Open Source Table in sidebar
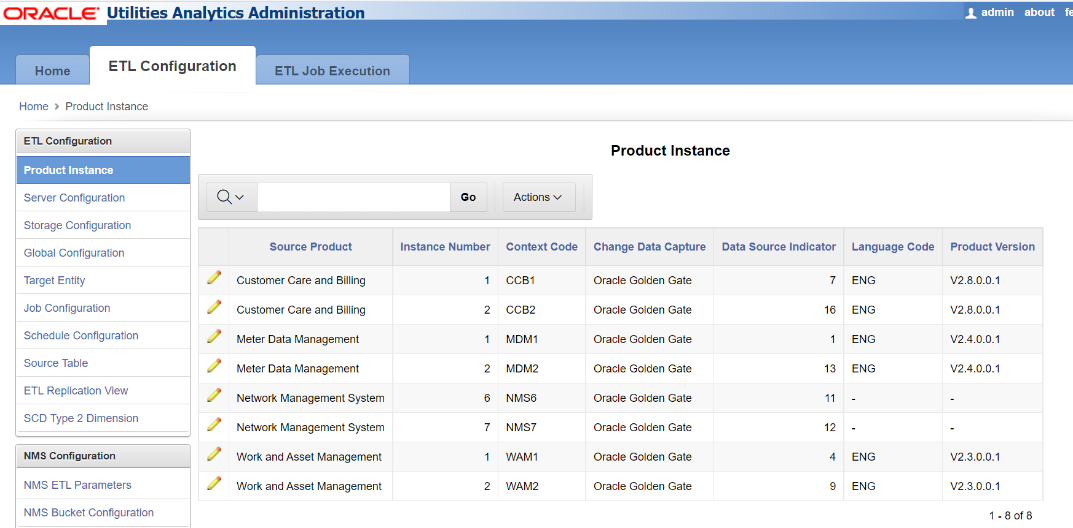The height and width of the screenshot is (528, 1073). click(103, 363)
